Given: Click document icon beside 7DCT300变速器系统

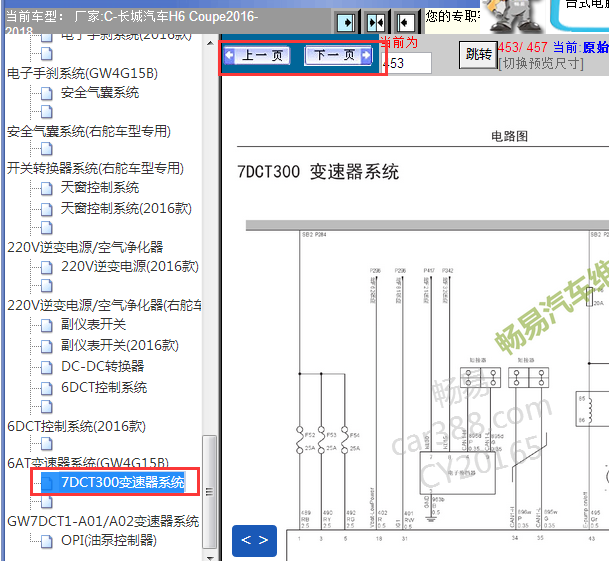Looking at the screenshot, I should 47,483.
